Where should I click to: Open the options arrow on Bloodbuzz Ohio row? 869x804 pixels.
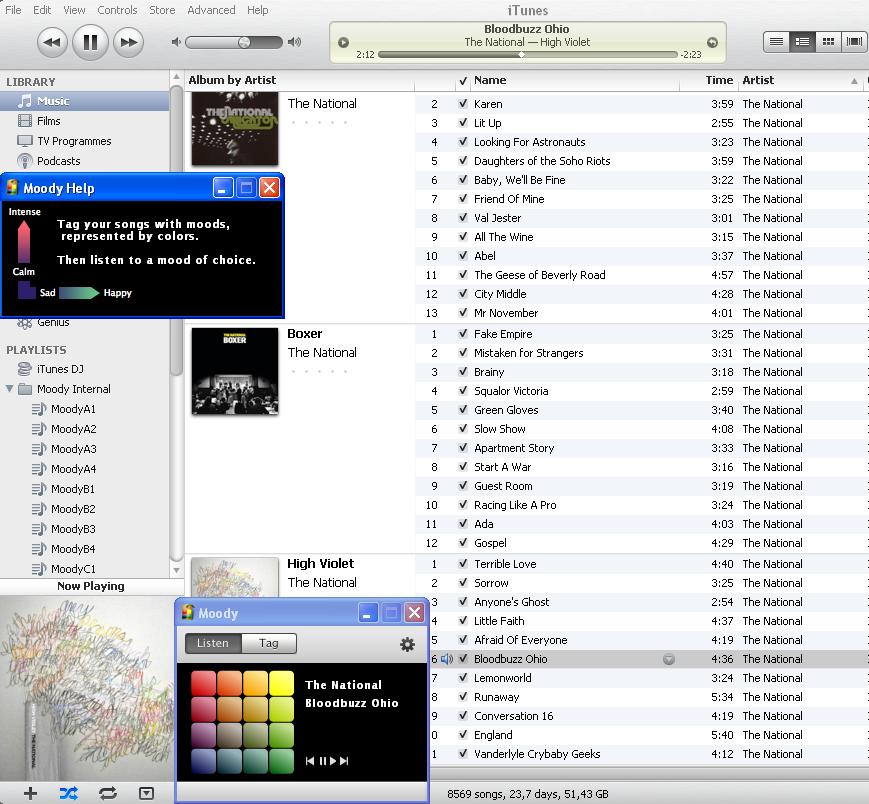point(669,659)
